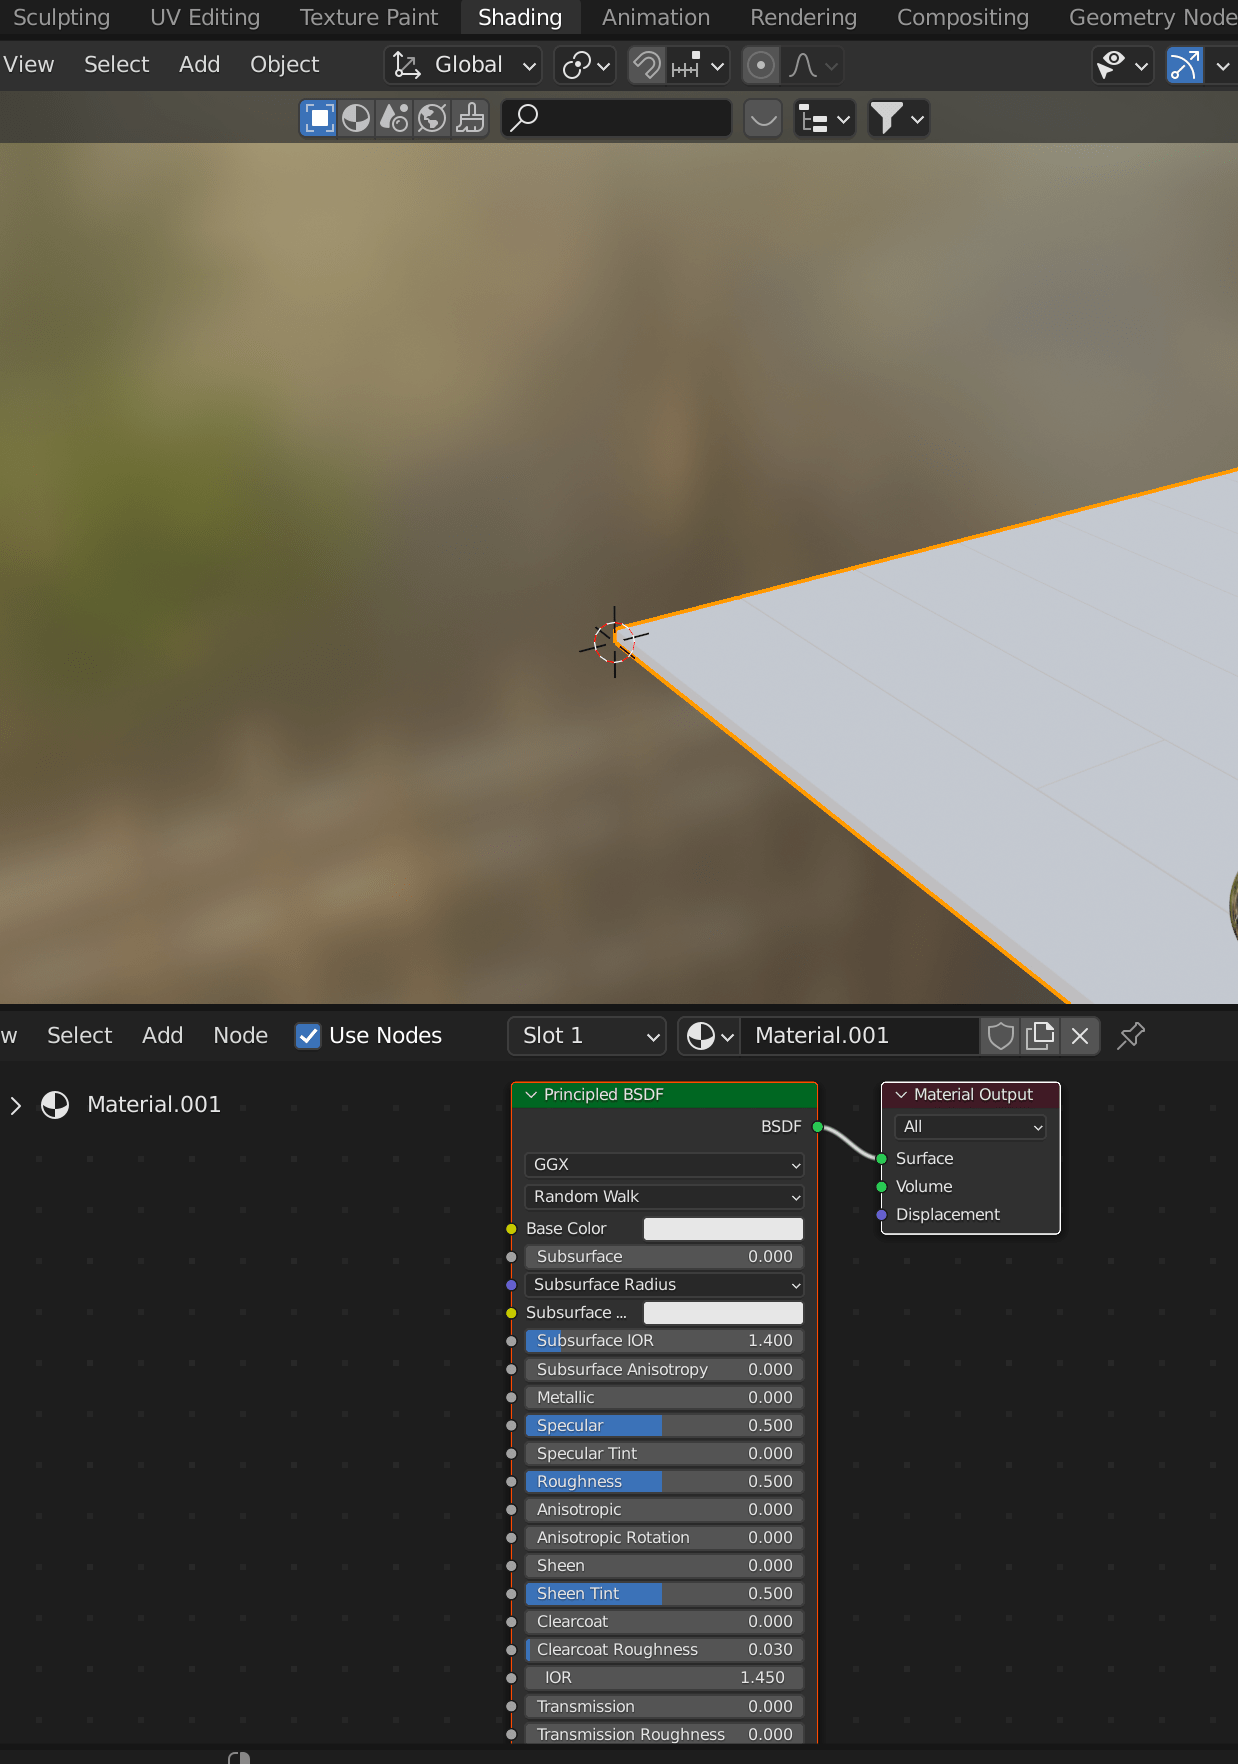
Task: Toggle the show gizmo button
Action: click(1184, 66)
